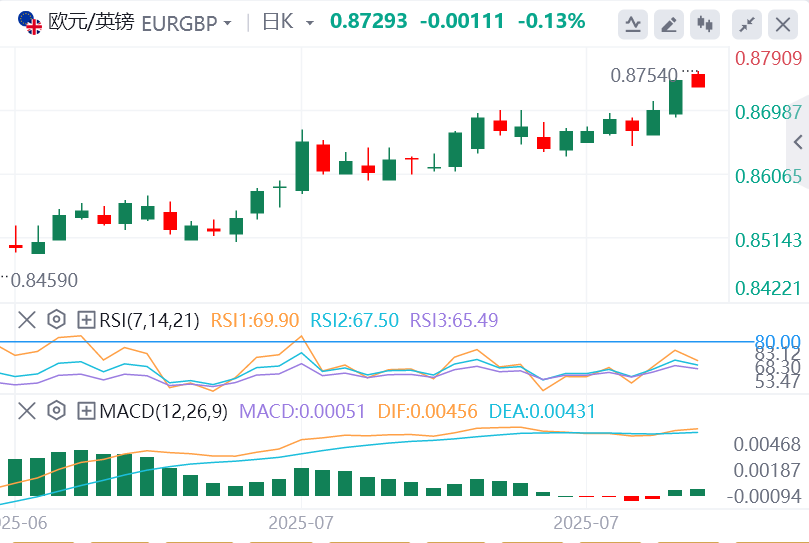Viewport: 809px width, 543px height.
Task: Click the DIF:0.00456 value
Action: (x=428, y=411)
